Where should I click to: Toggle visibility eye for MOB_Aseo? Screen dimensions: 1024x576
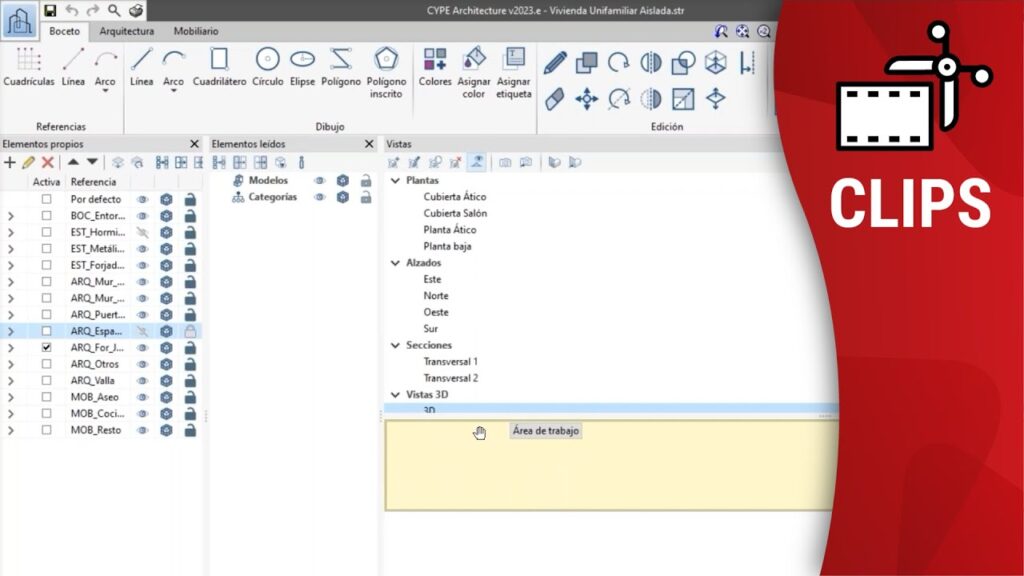(x=143, y=397)
